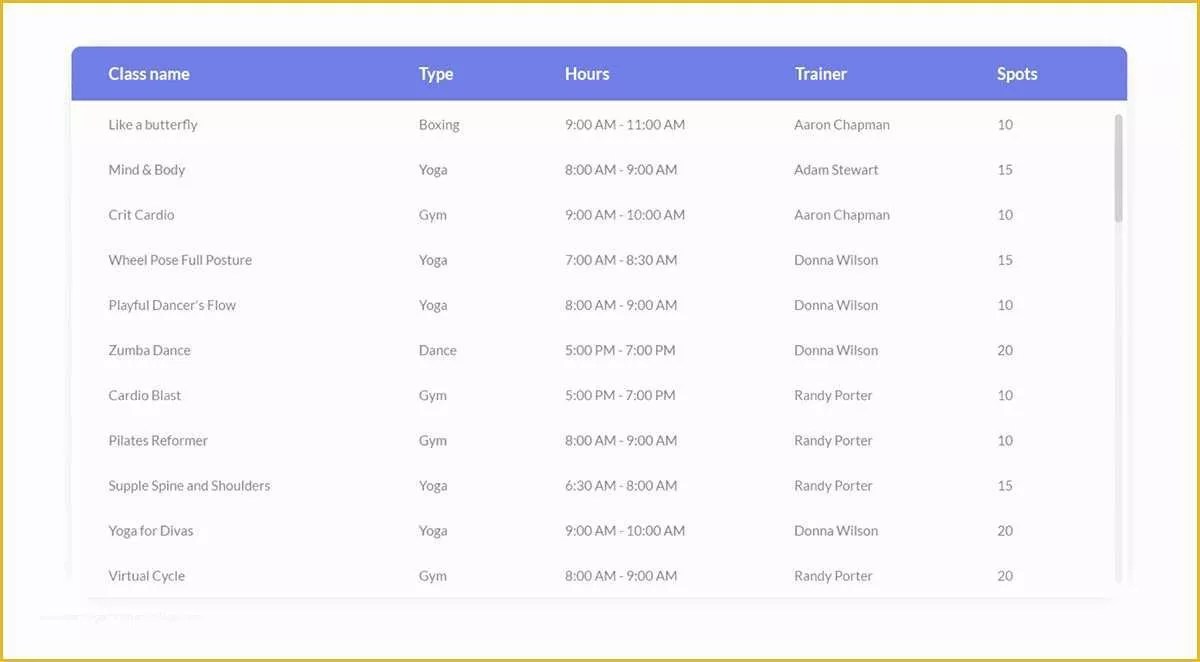Sort the table by Type column
The width and height of the screenshot is (1200, 662).
(436, 73)
